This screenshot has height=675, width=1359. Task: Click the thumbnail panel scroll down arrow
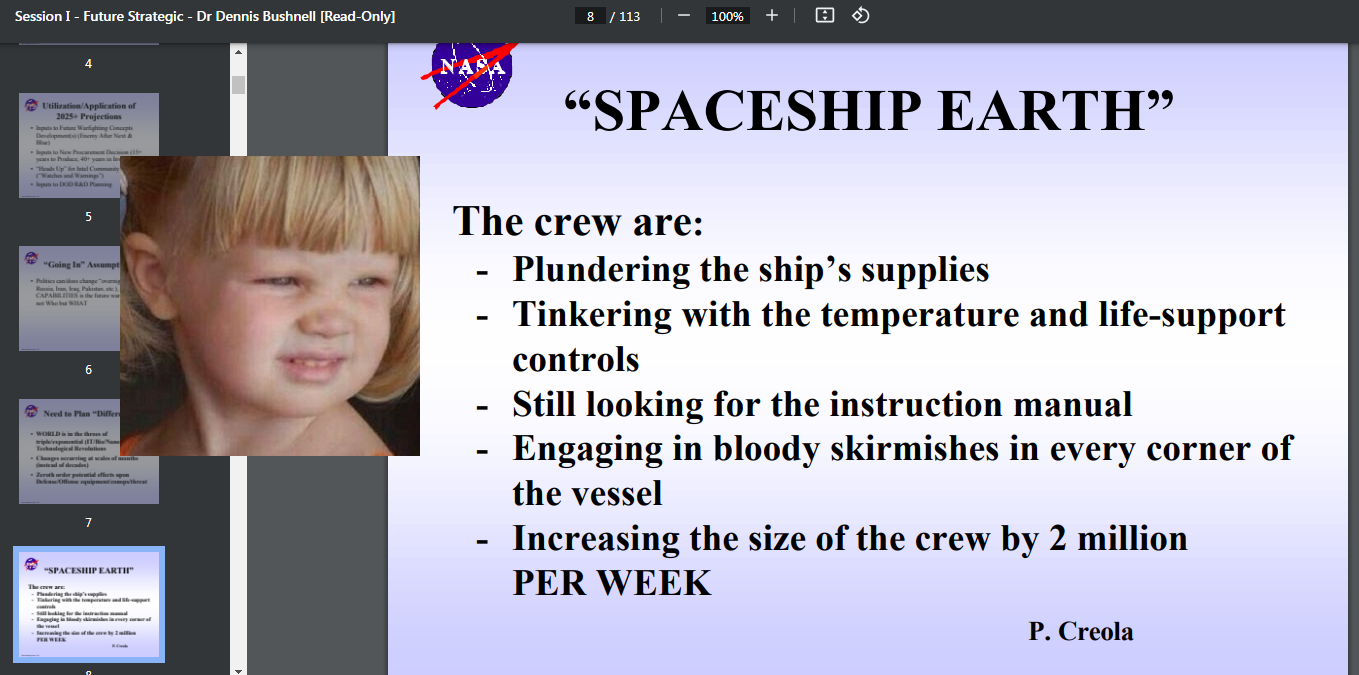(x=238, y=669)
